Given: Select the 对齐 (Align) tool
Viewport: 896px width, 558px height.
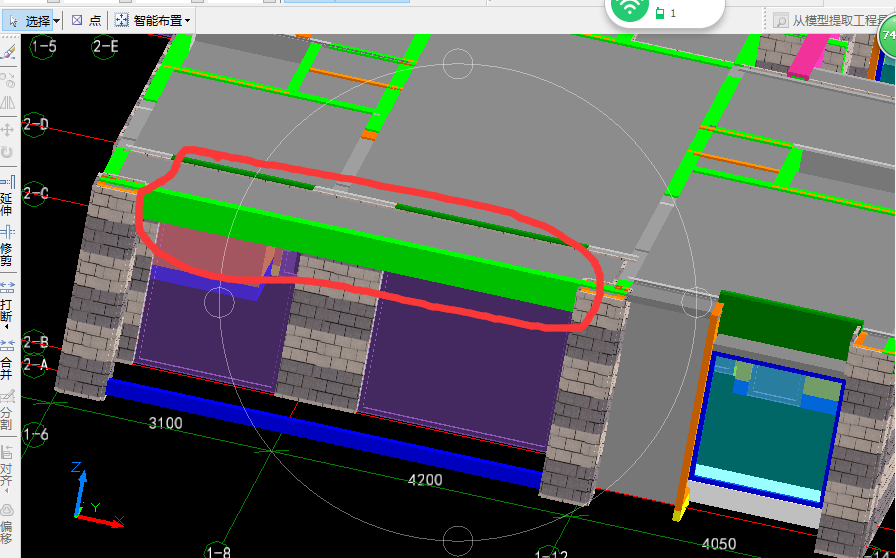Looking at the screenshot, I should pos(7,464).
